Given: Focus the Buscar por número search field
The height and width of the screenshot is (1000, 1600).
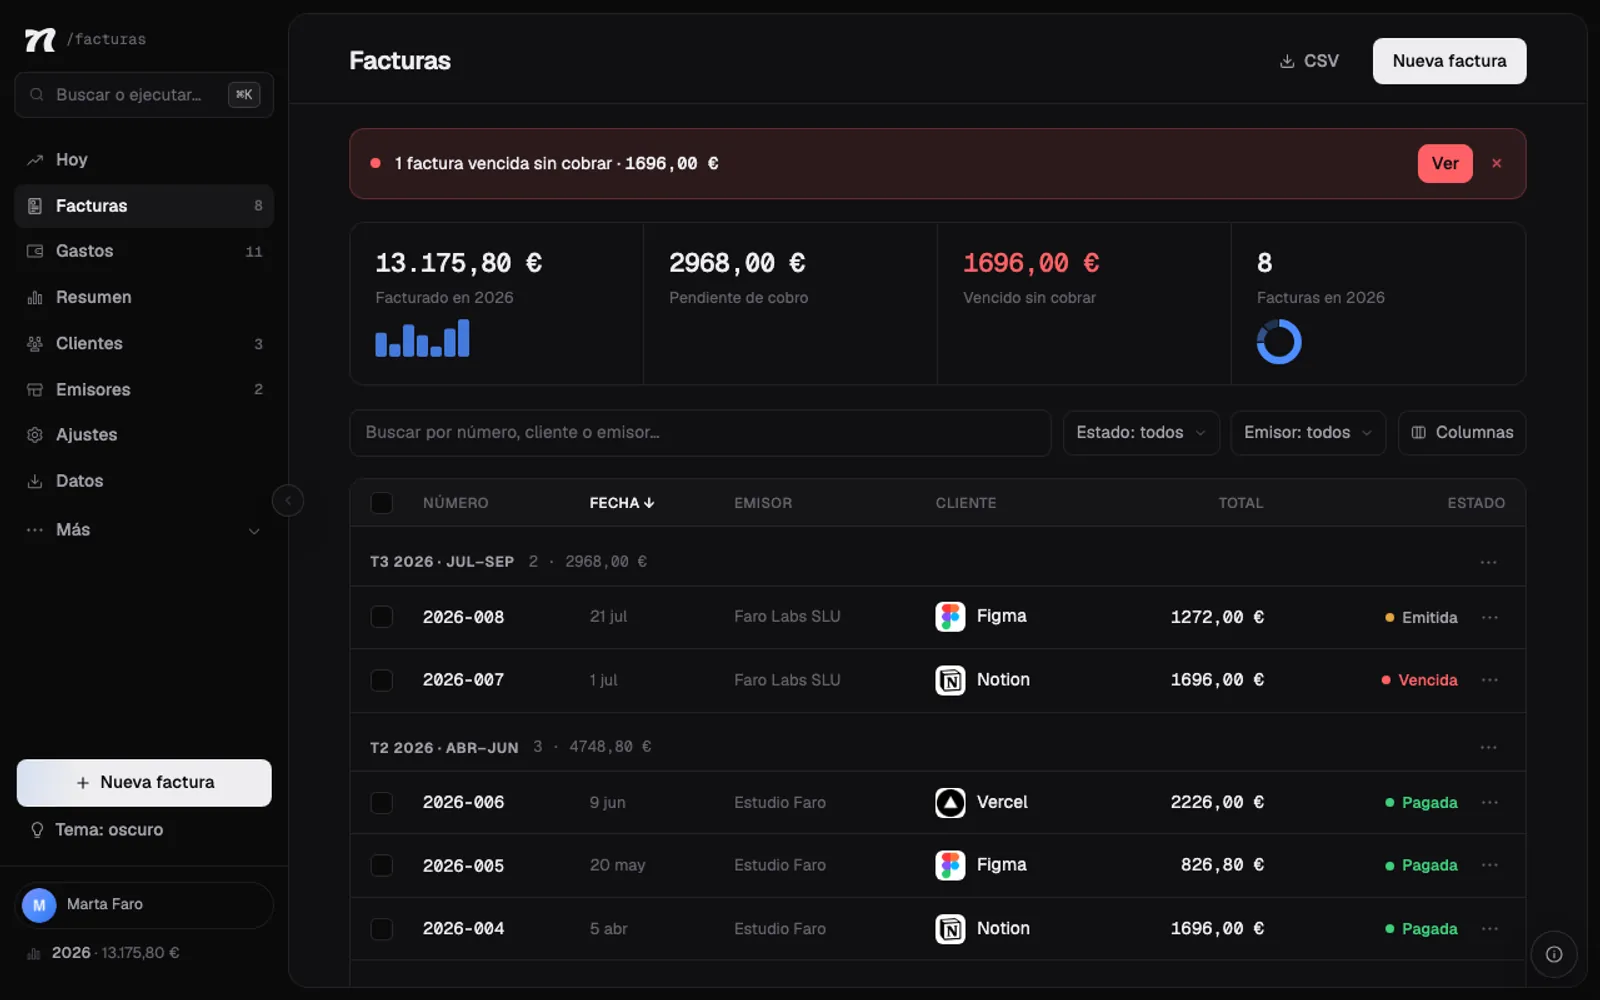Looking at the screenshot, I should 700,433.
